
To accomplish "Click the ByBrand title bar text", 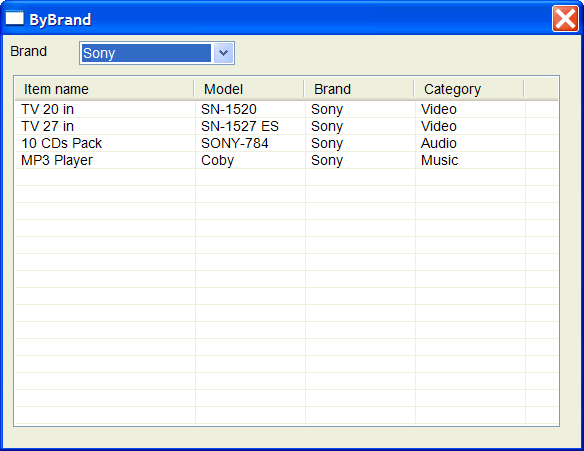I will click(x=60, y=20).
